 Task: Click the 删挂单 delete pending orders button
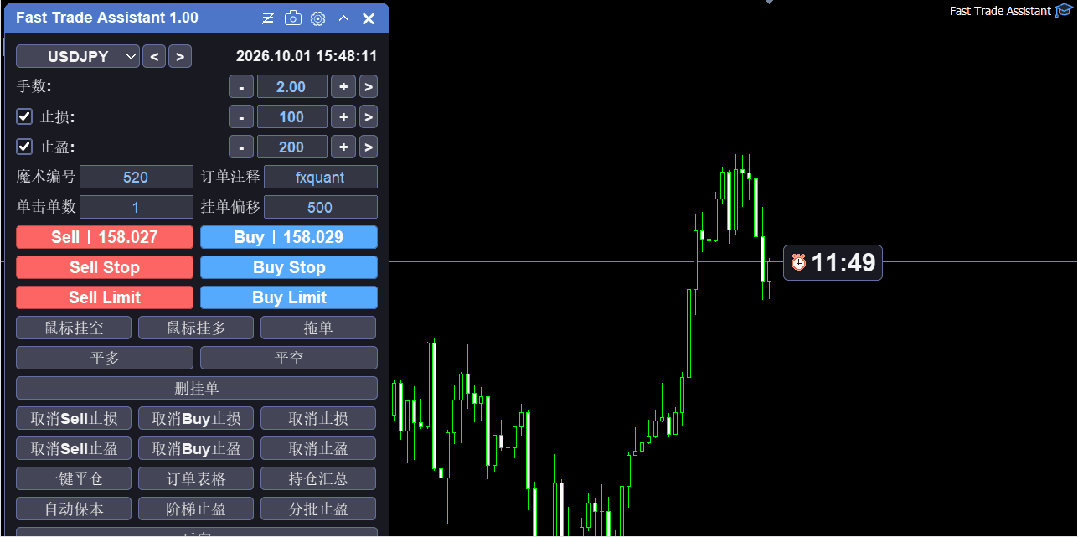click(197, 388)
